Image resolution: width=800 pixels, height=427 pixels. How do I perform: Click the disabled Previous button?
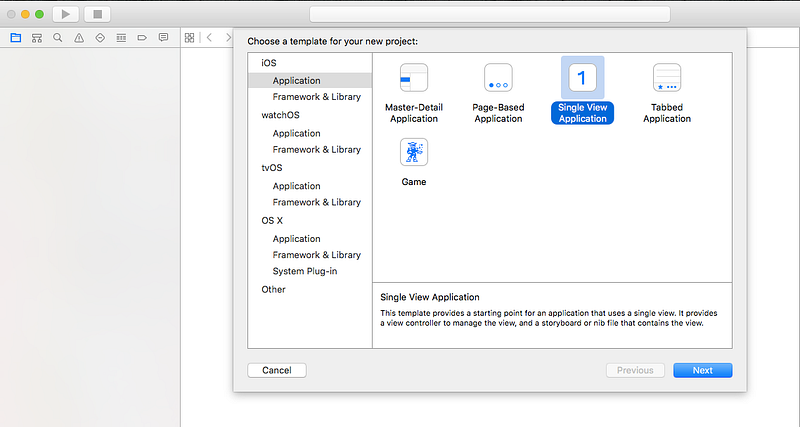(x=635, y=370)
